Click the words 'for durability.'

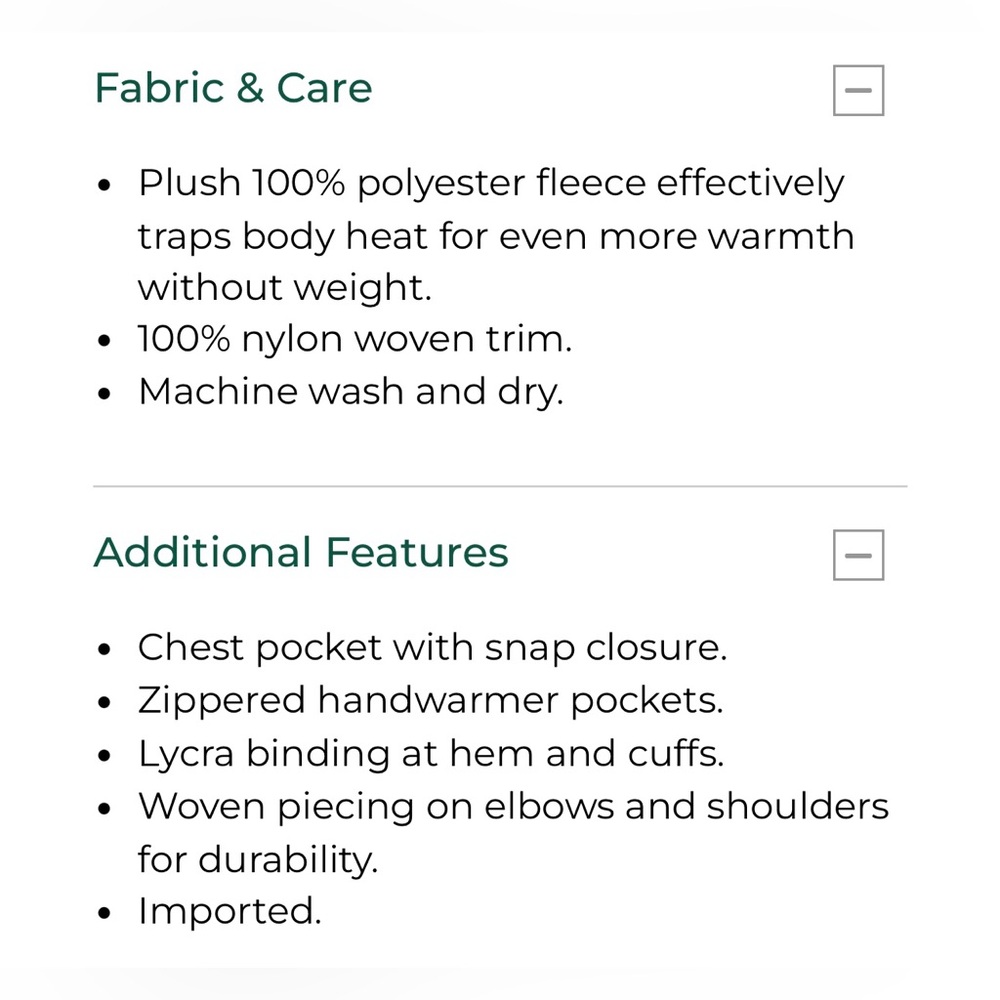pyautogui.click(x=258, y=860)
